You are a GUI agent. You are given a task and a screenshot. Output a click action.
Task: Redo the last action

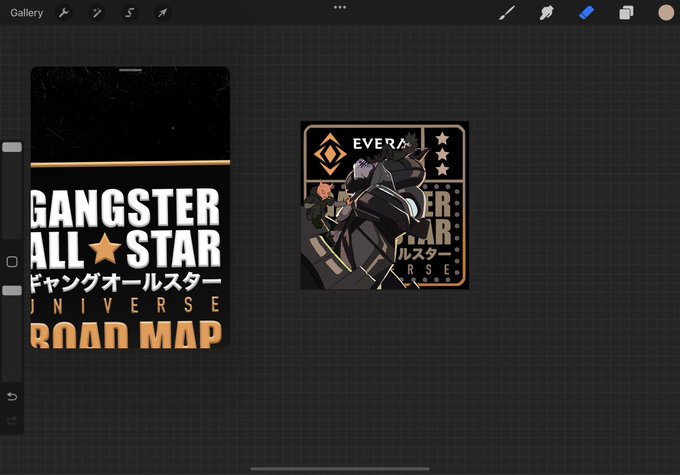click(12, 420)
